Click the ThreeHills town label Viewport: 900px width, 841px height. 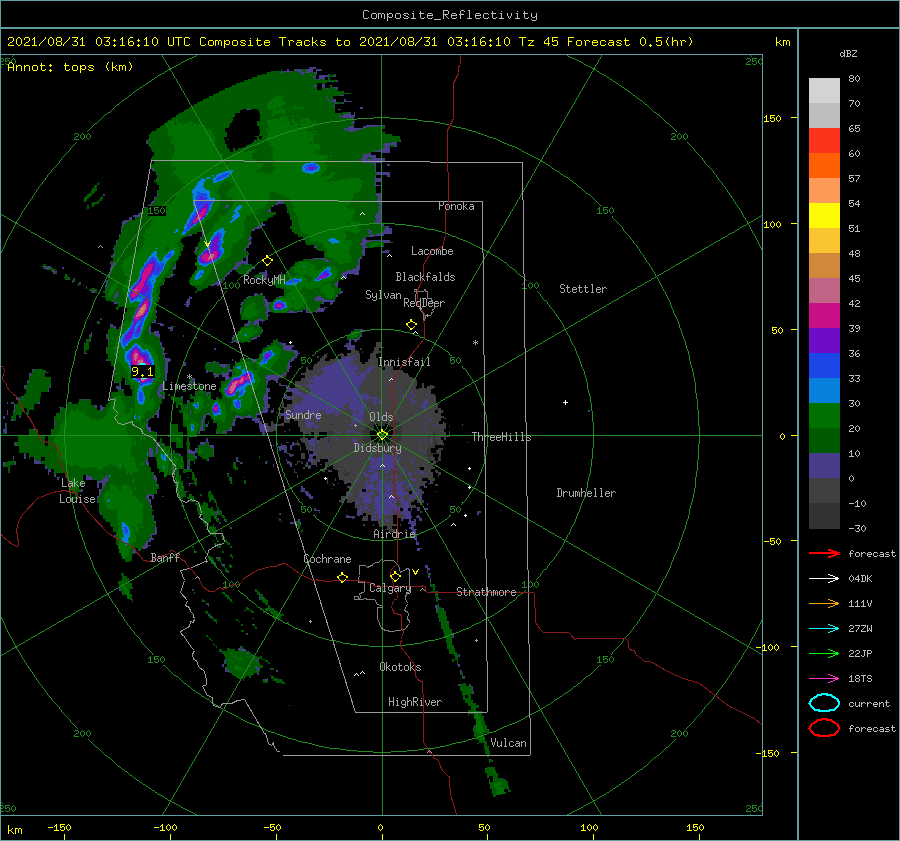pos(501,437)
